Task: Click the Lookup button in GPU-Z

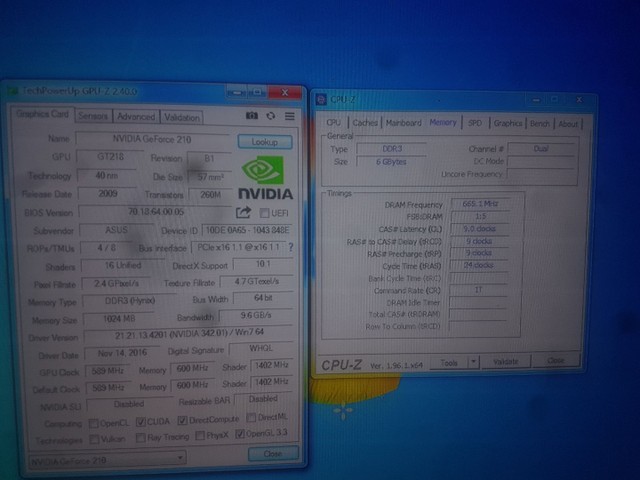Action: pos(265,142)
